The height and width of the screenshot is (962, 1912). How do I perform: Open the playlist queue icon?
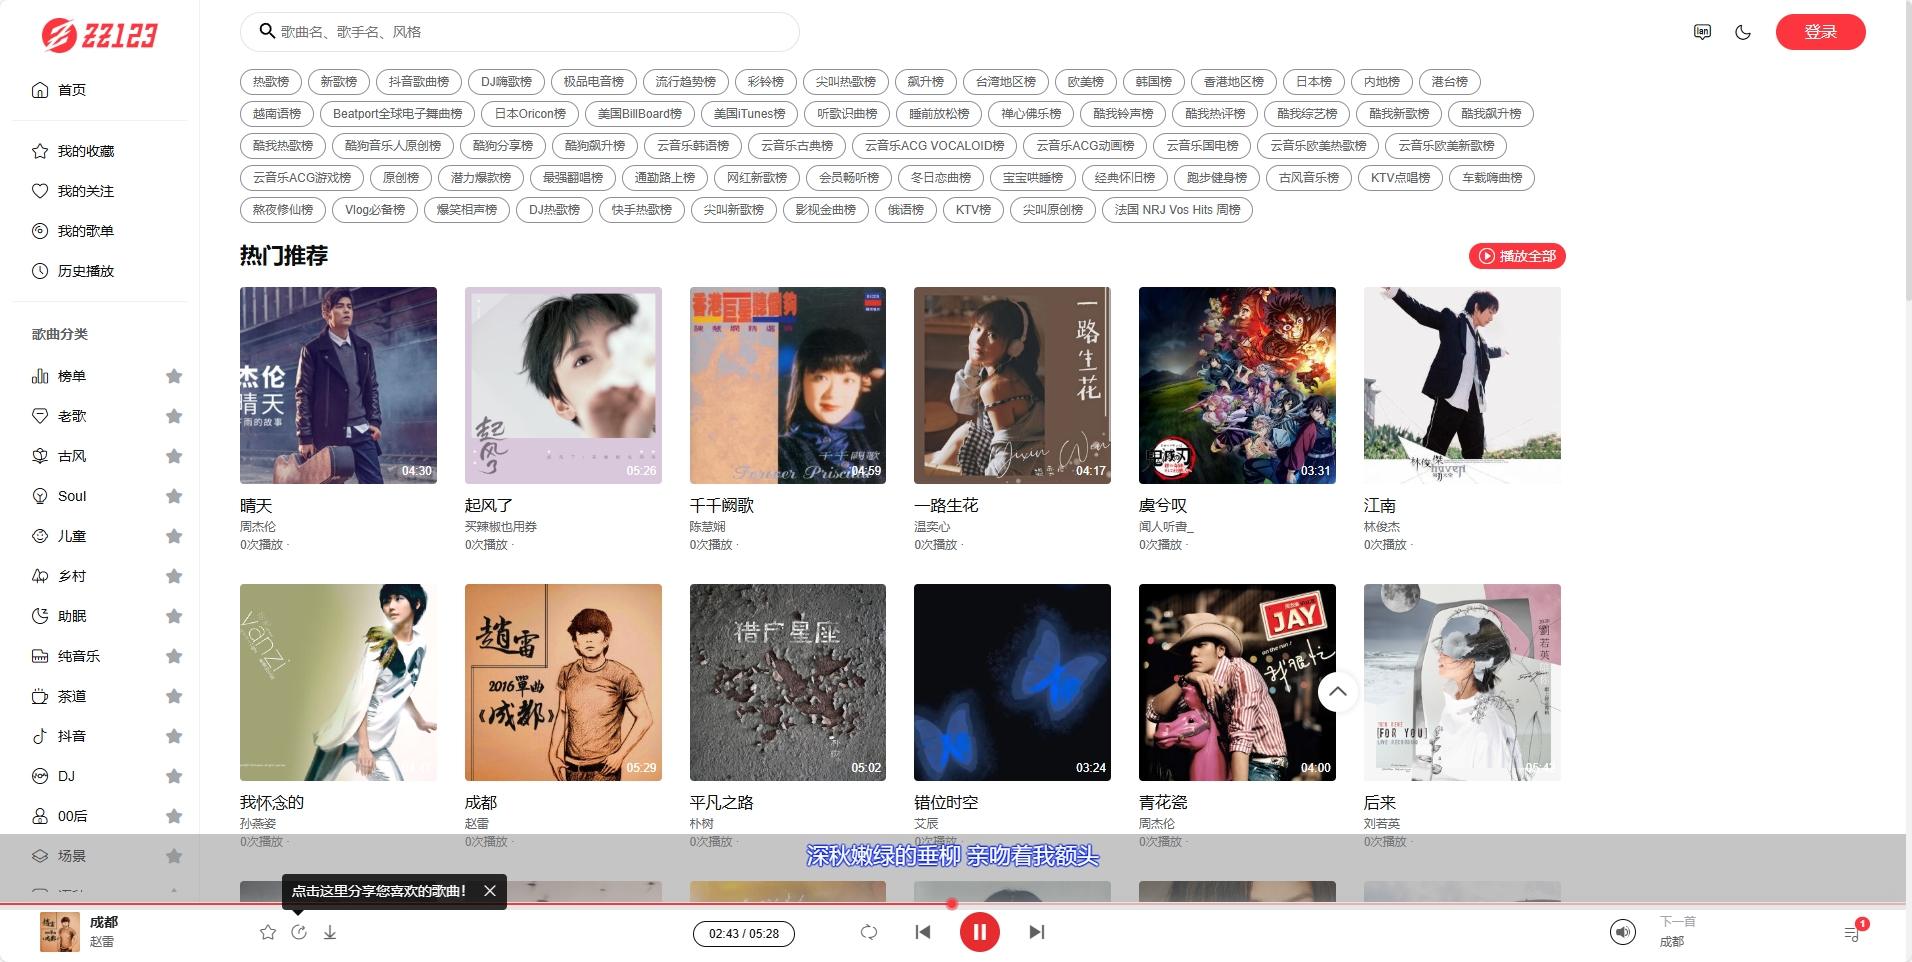(1852, 933)
